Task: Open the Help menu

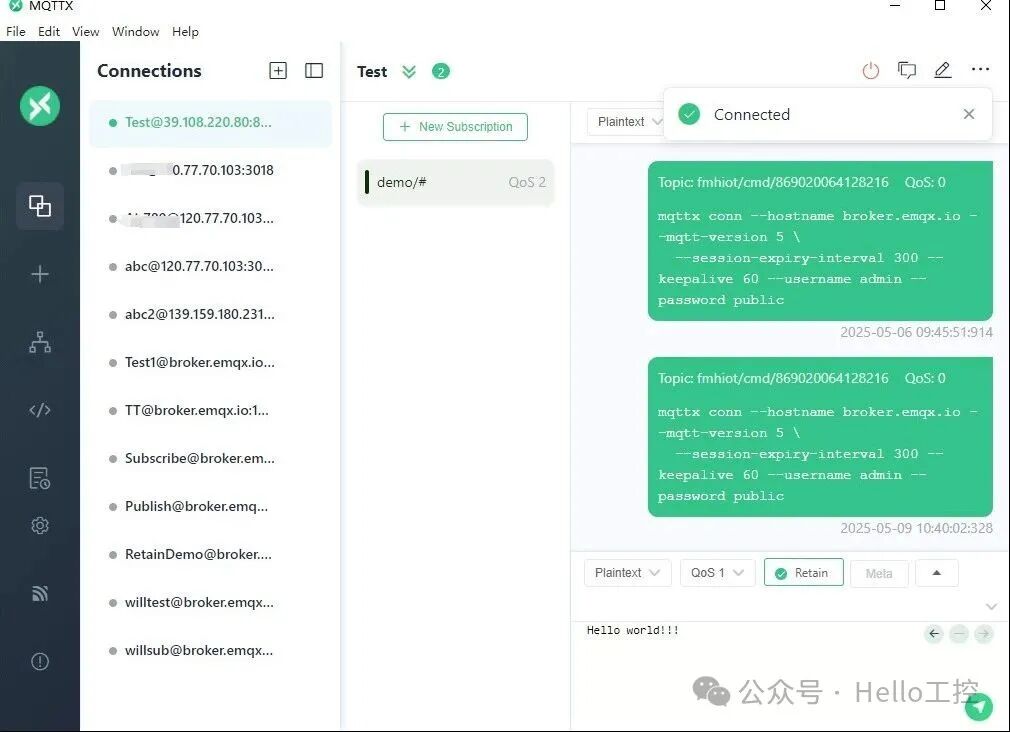Action: pos(186,32)
